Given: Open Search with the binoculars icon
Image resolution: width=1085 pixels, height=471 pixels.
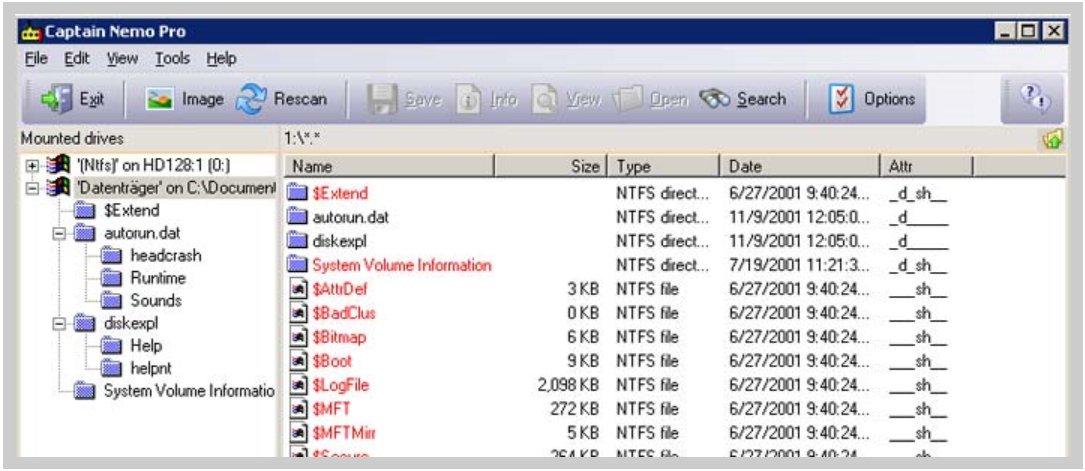Looking at the screenshot, I should point(714,100).
